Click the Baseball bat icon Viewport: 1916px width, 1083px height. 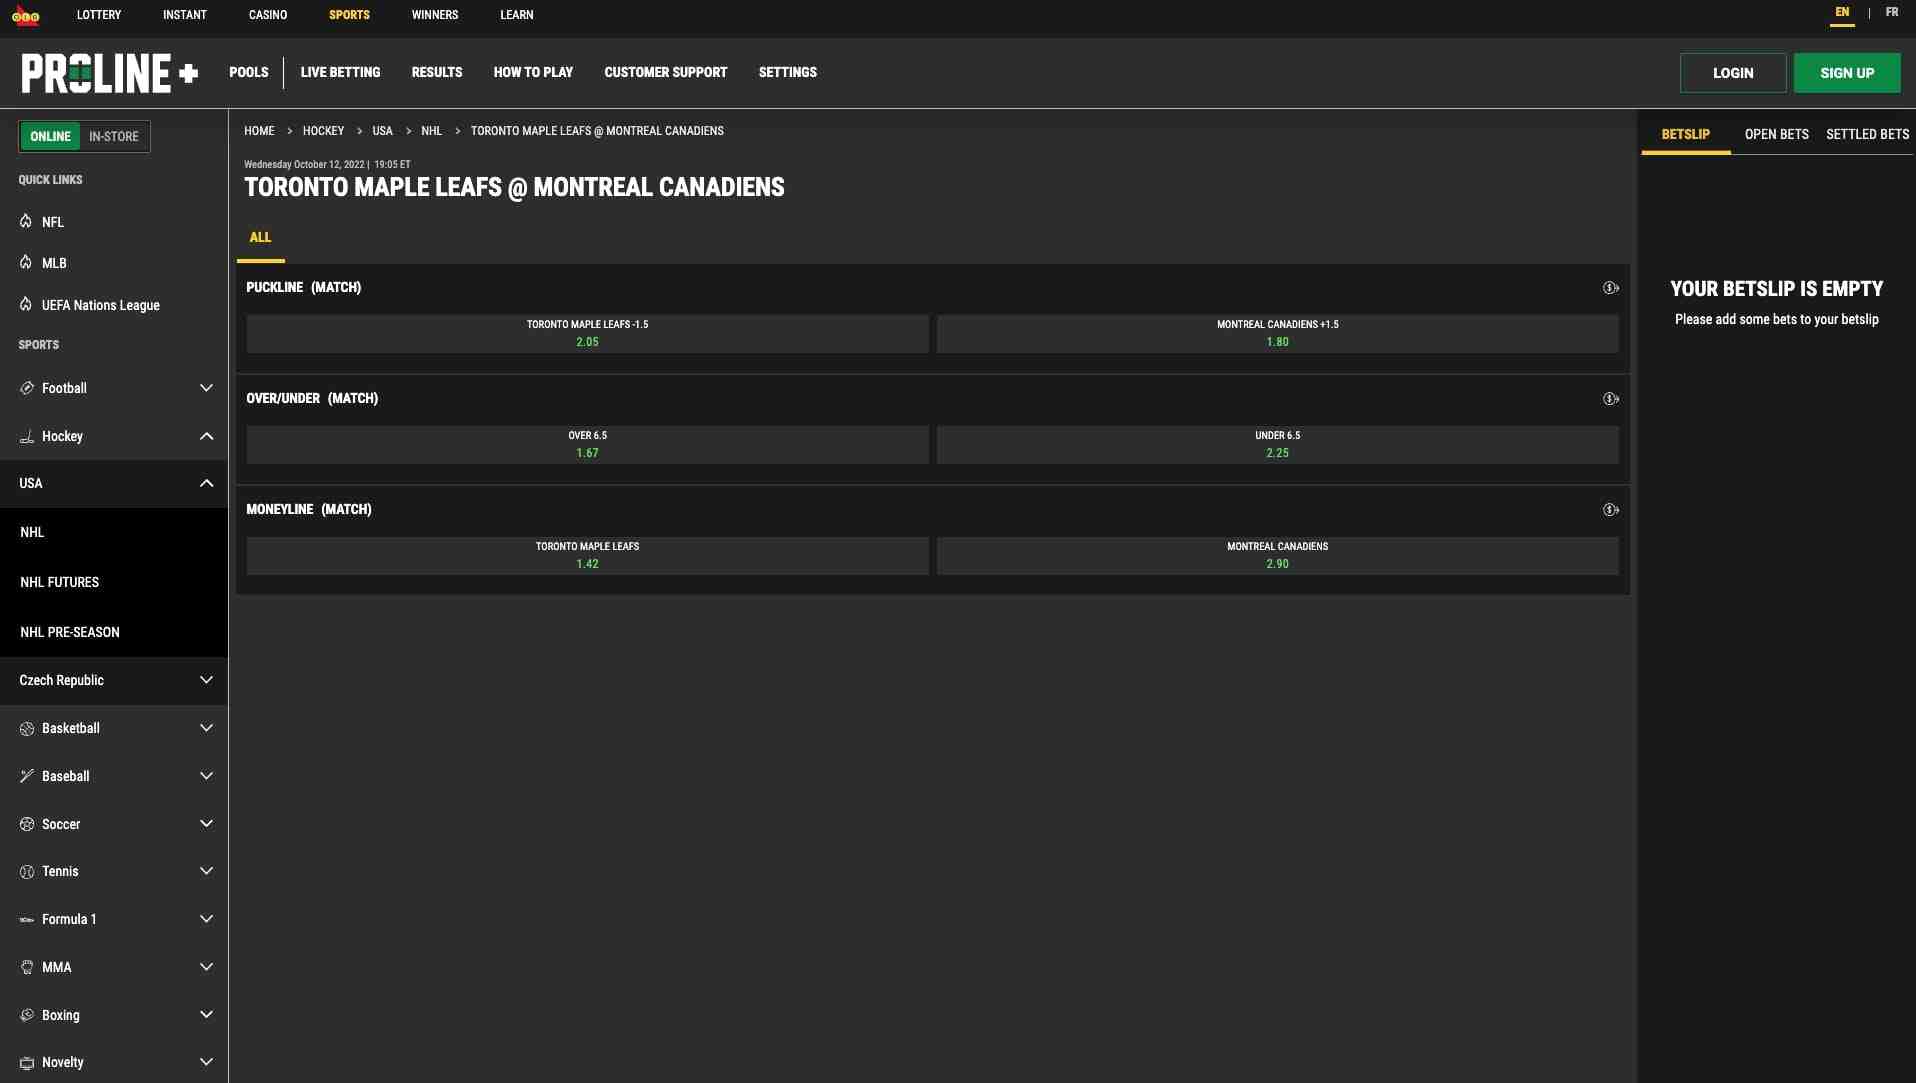point(27,776)
